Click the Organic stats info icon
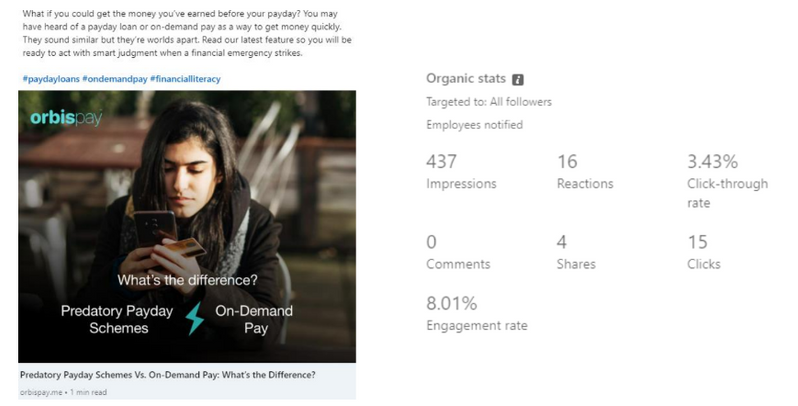The width and height of the screenshot is (798, 406). pos(518,80)
